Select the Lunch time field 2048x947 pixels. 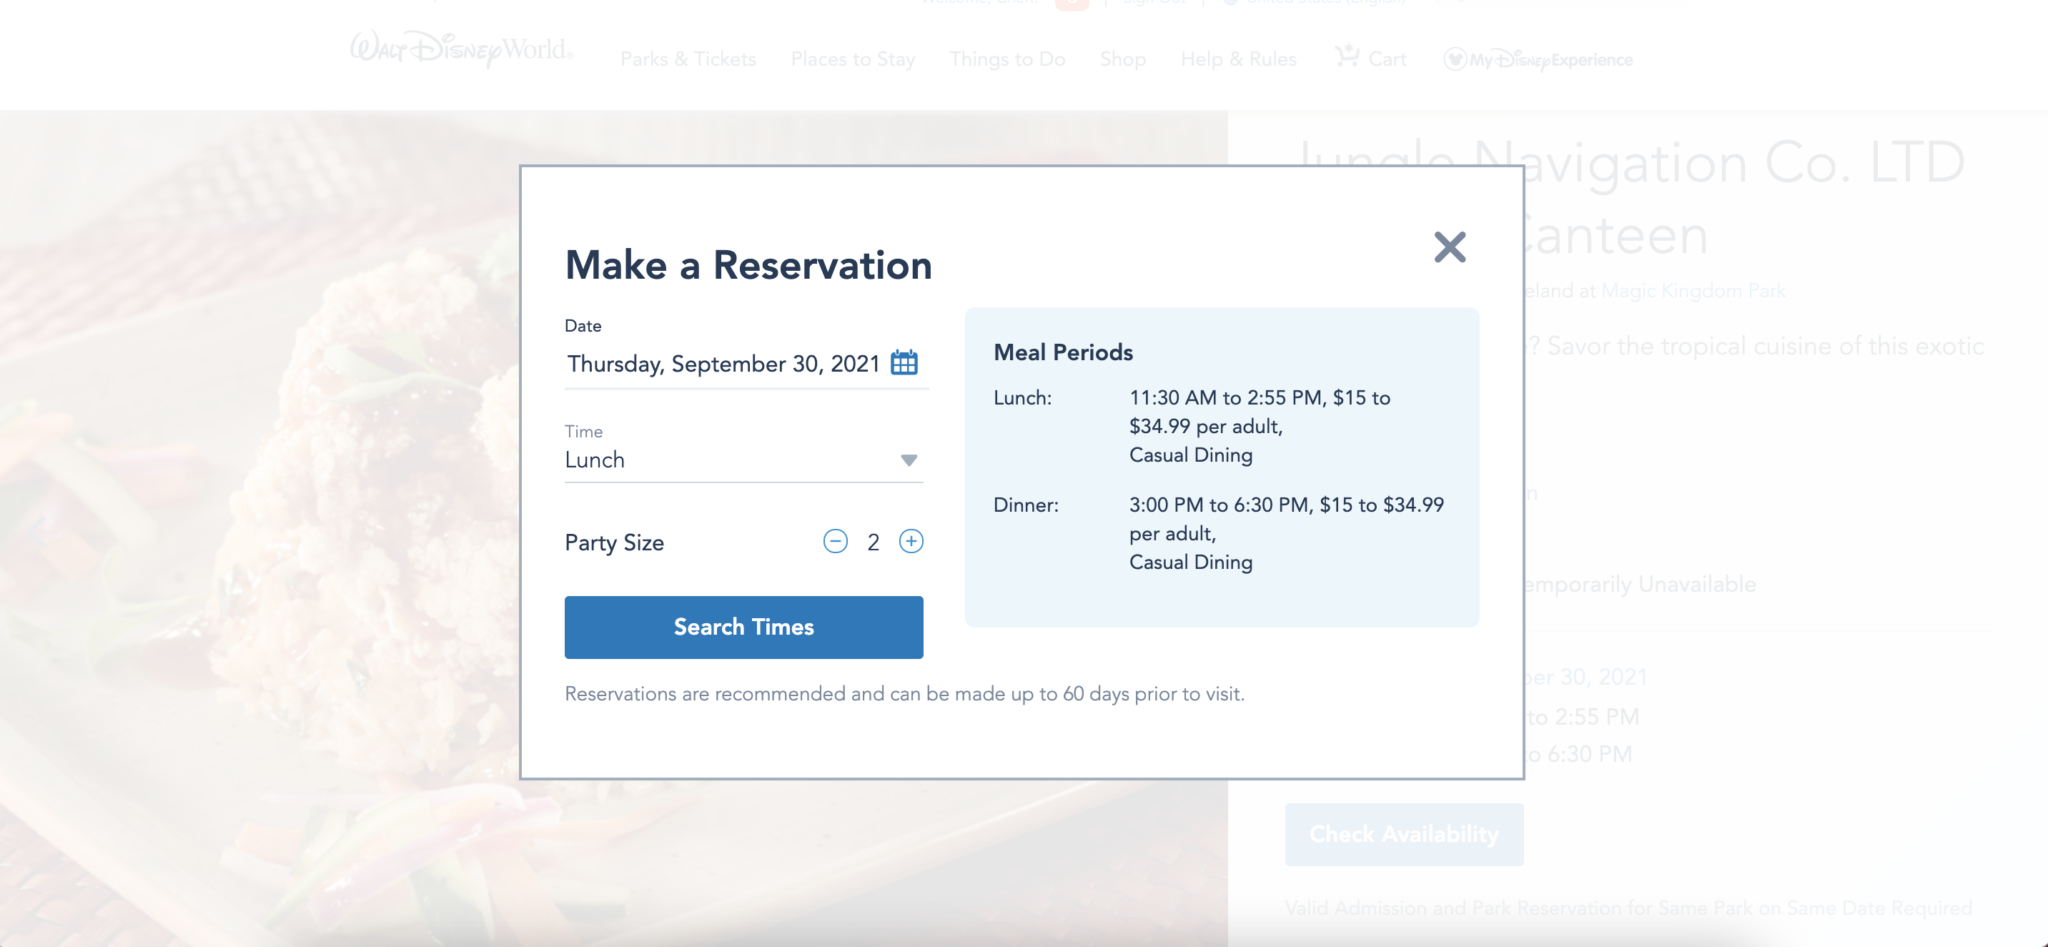click(x=743, y=460)
